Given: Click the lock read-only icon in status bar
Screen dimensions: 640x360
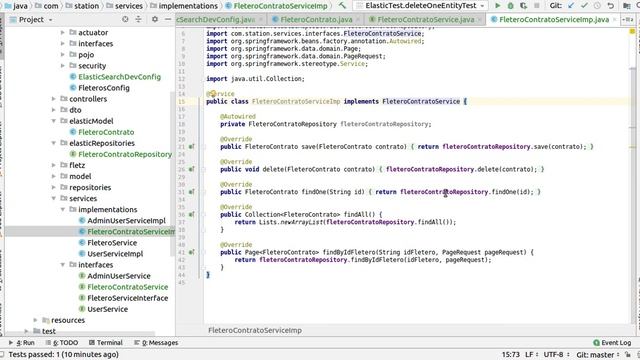Looking at the screenshot, I should pos(628,355).
